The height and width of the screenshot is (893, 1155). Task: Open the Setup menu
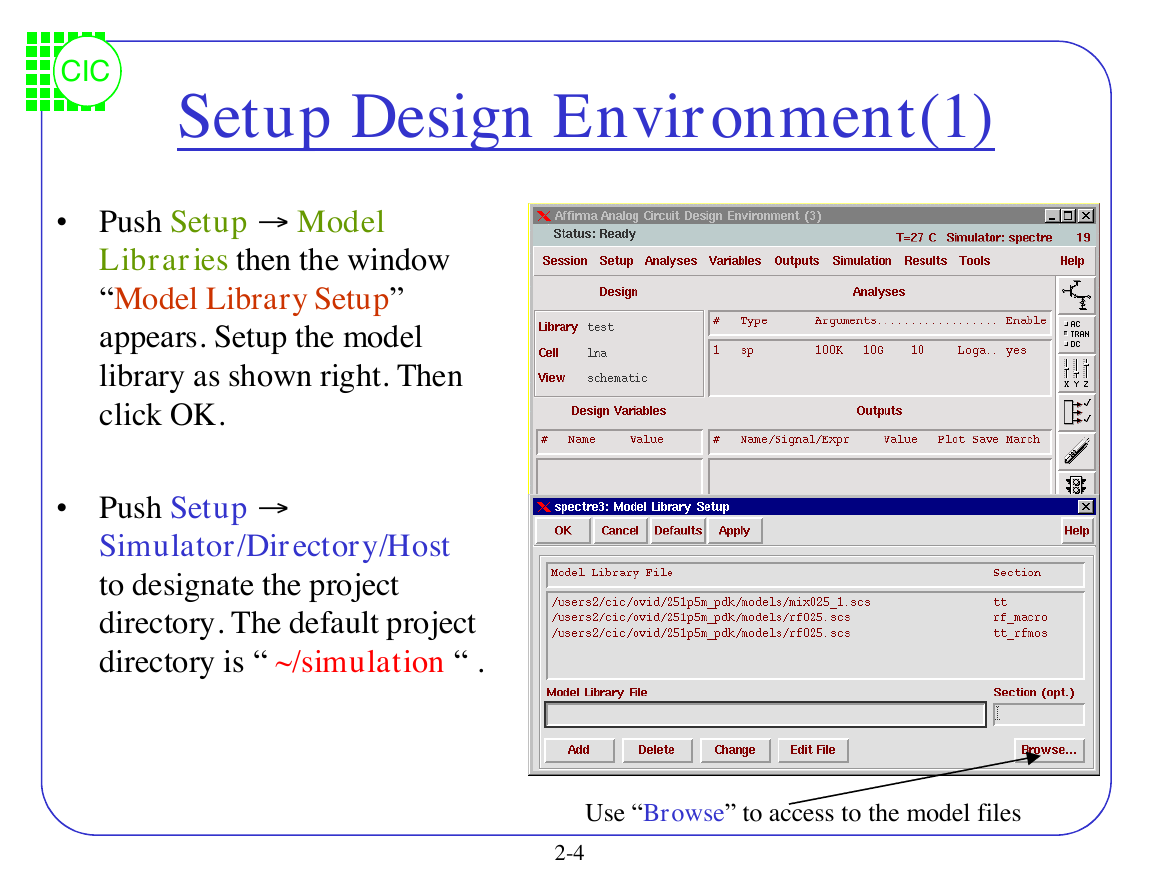617,261
